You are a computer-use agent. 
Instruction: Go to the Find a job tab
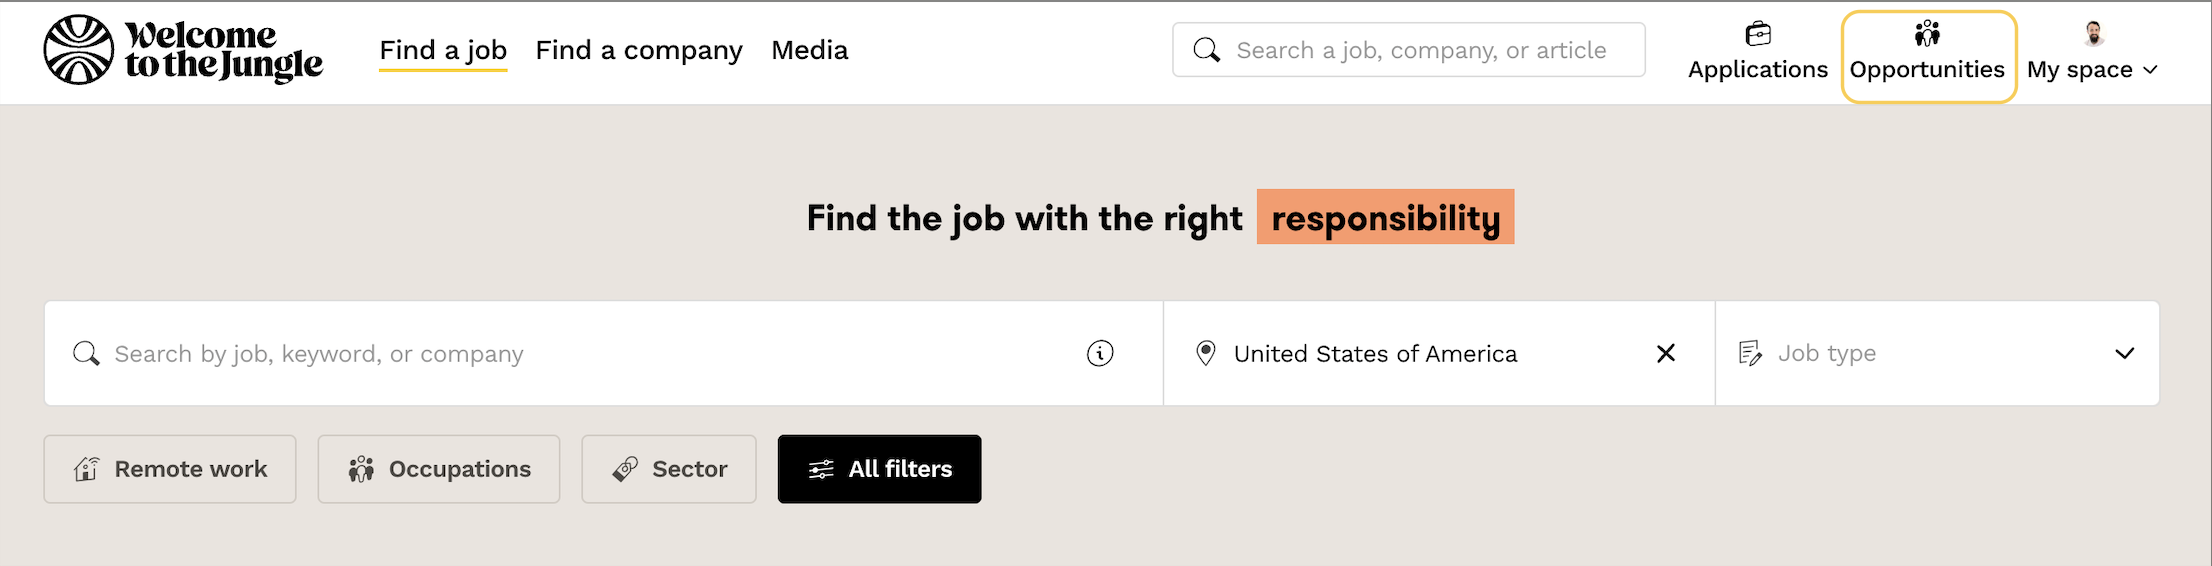coord(443,50)
